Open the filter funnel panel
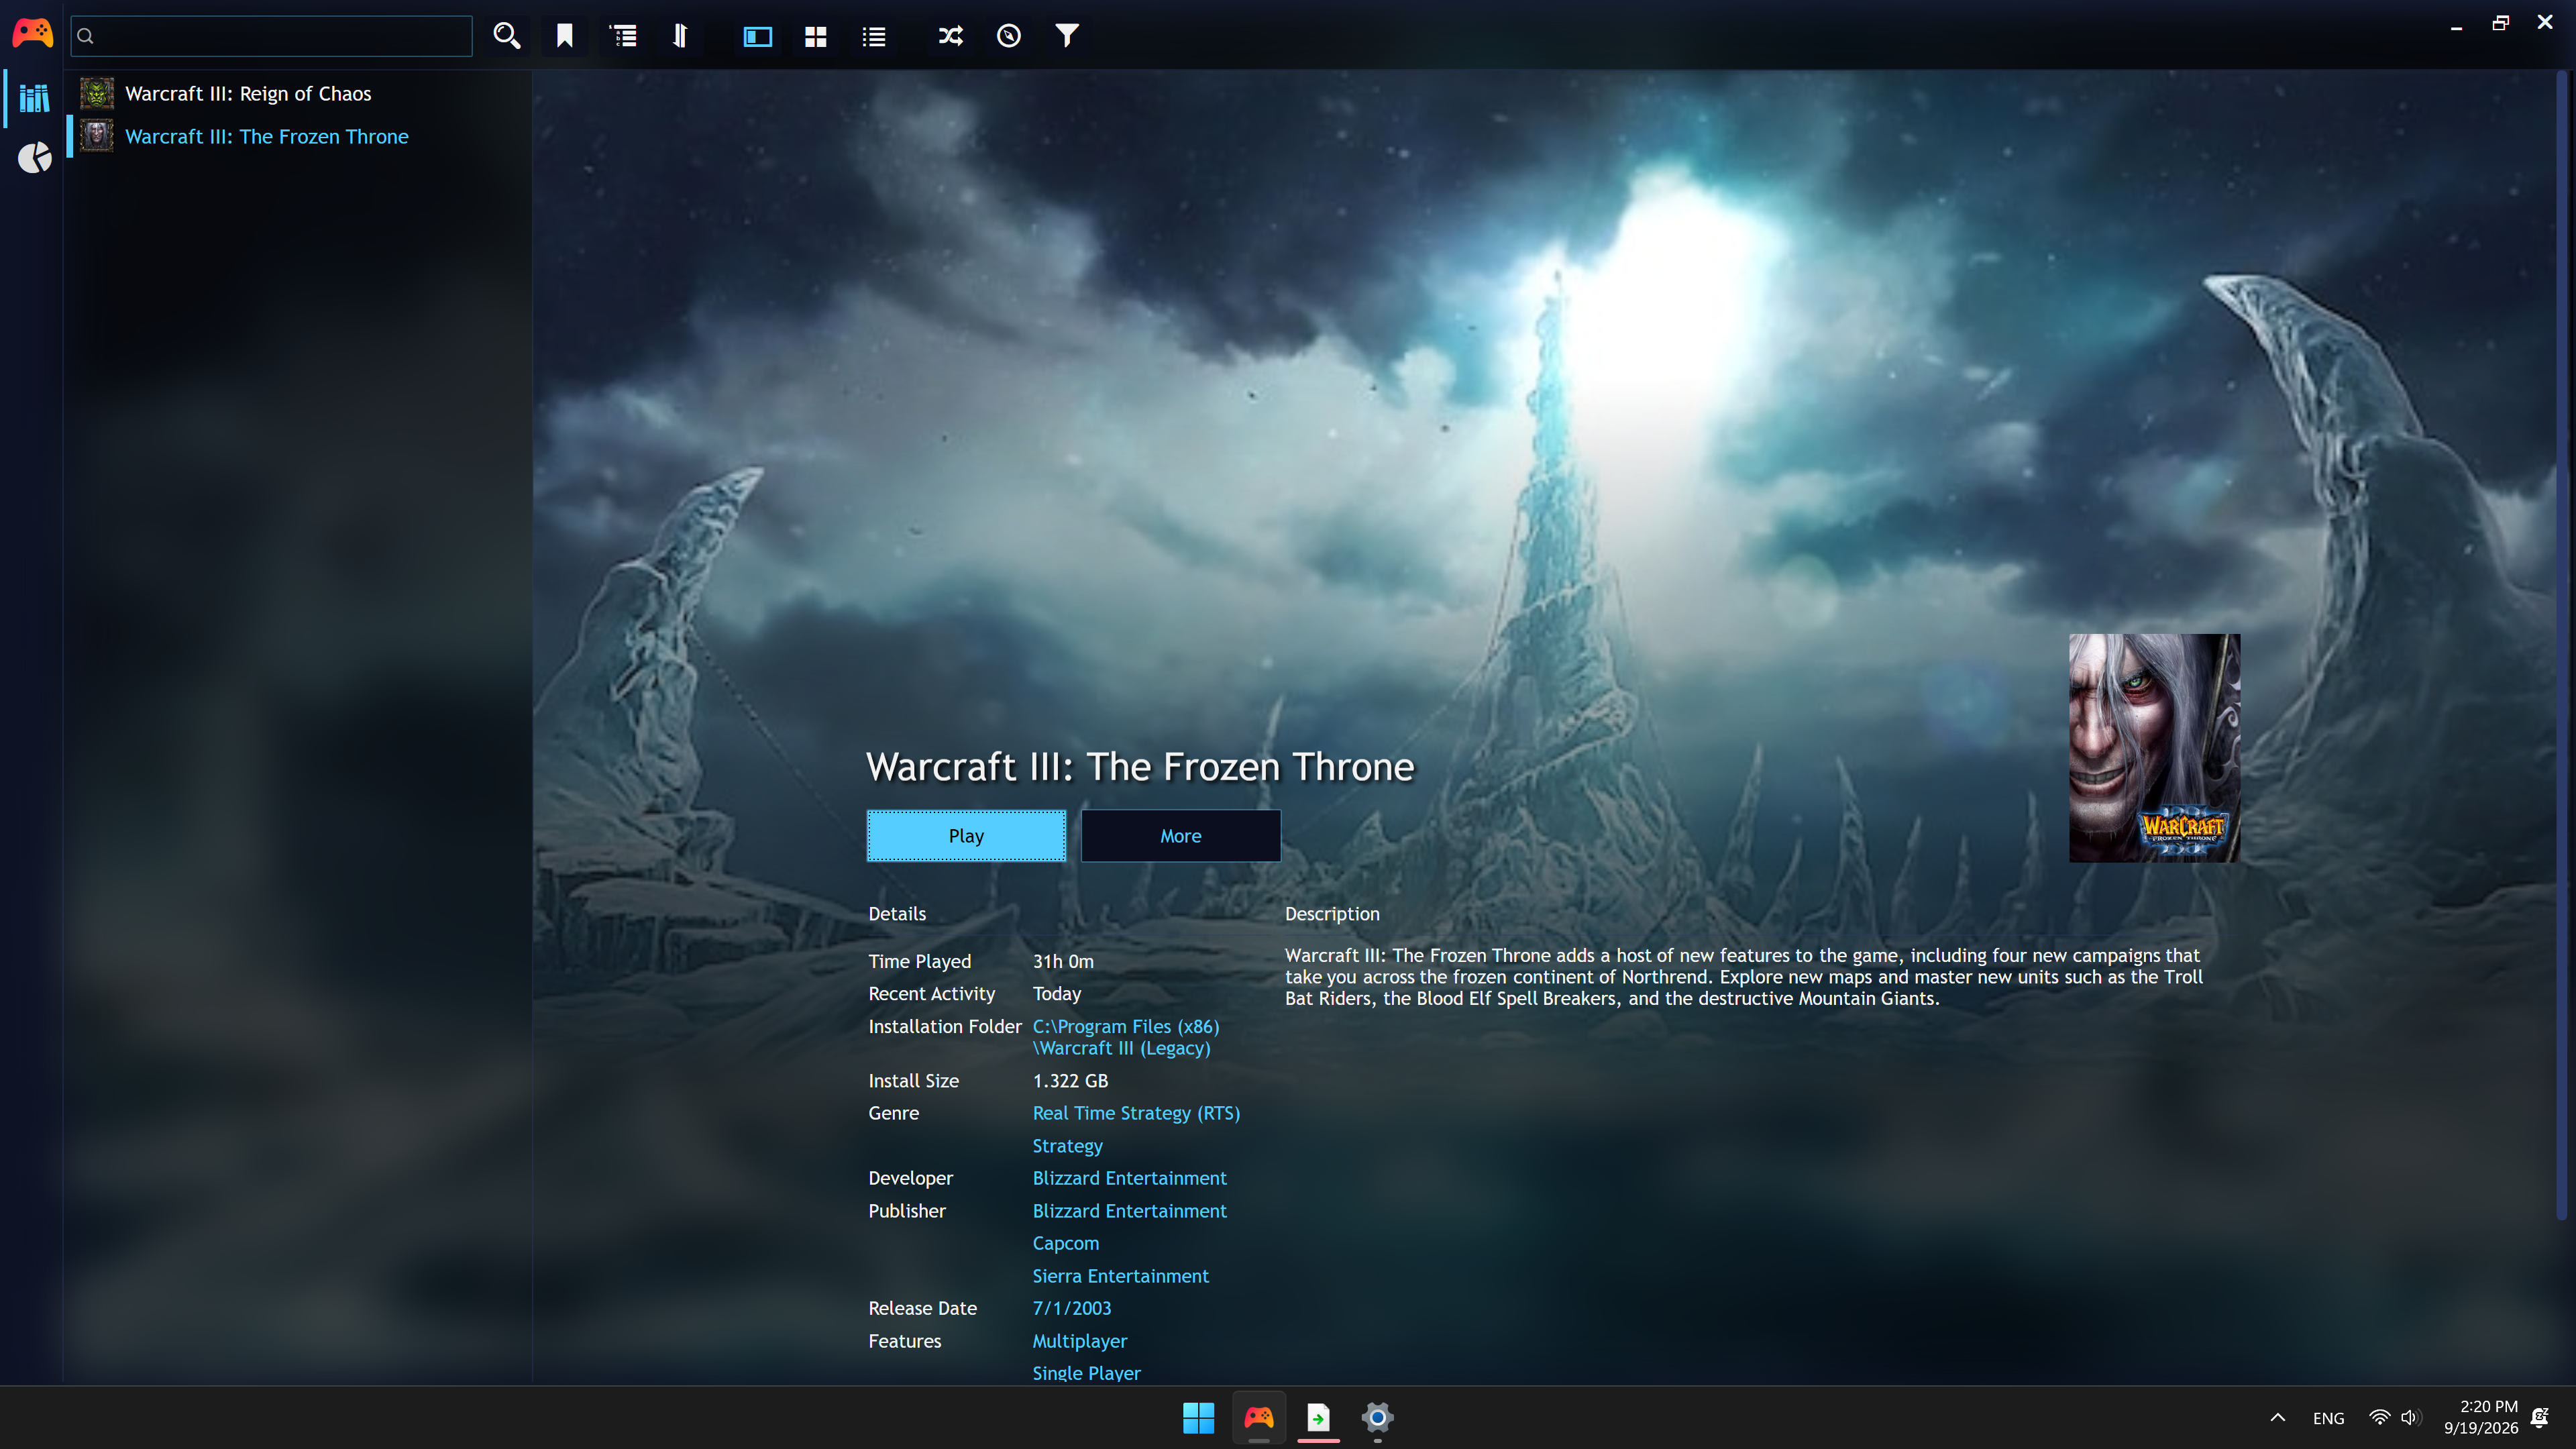Viewport: 2576px width, 1449px height. [x=1067, y=36]
